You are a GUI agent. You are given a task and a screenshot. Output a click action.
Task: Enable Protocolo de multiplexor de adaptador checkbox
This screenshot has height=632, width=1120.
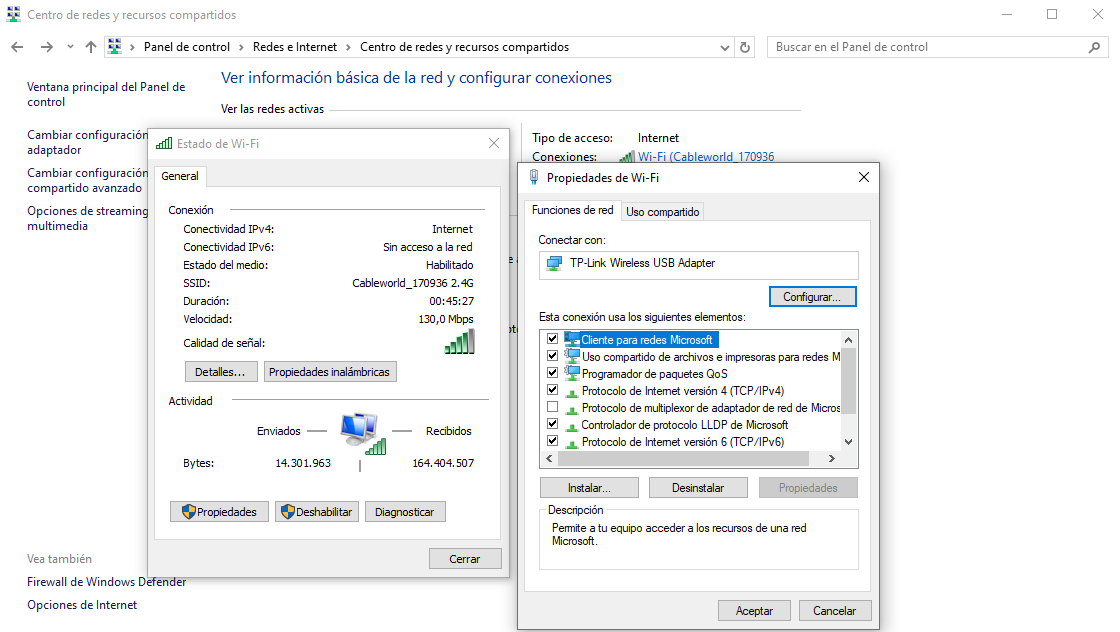click(x=552, y=408)
